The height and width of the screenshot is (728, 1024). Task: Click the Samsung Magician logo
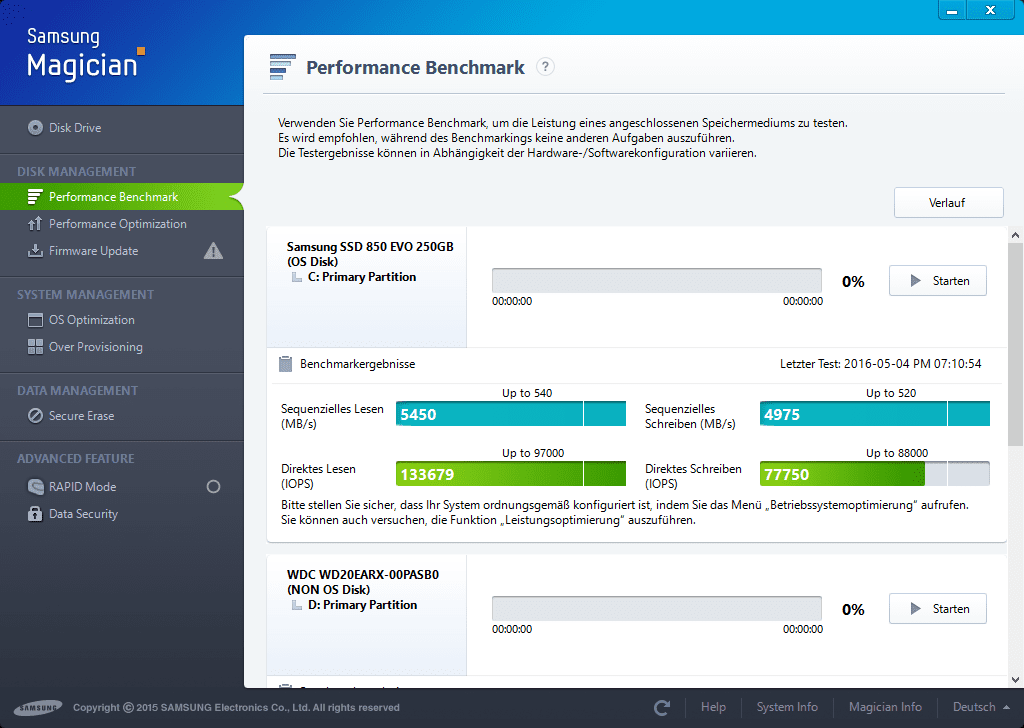coord(85,54)
